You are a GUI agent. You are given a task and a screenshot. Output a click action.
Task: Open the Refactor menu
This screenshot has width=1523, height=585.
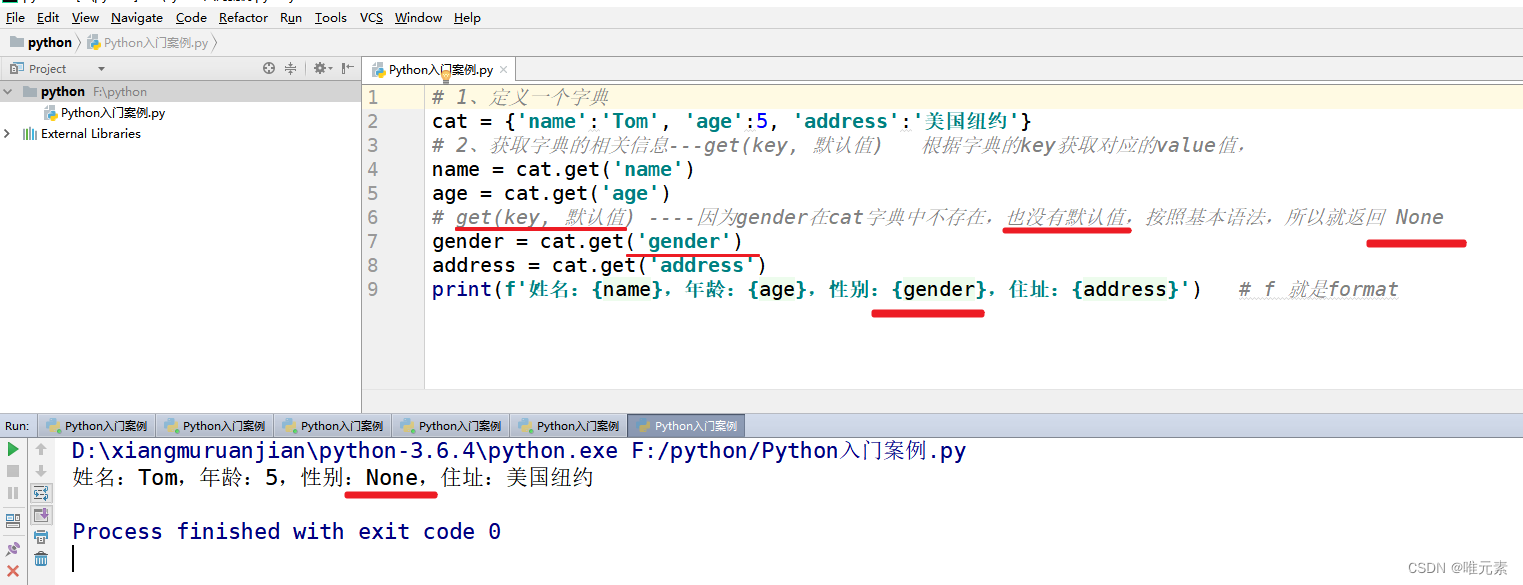click(243, 17)
